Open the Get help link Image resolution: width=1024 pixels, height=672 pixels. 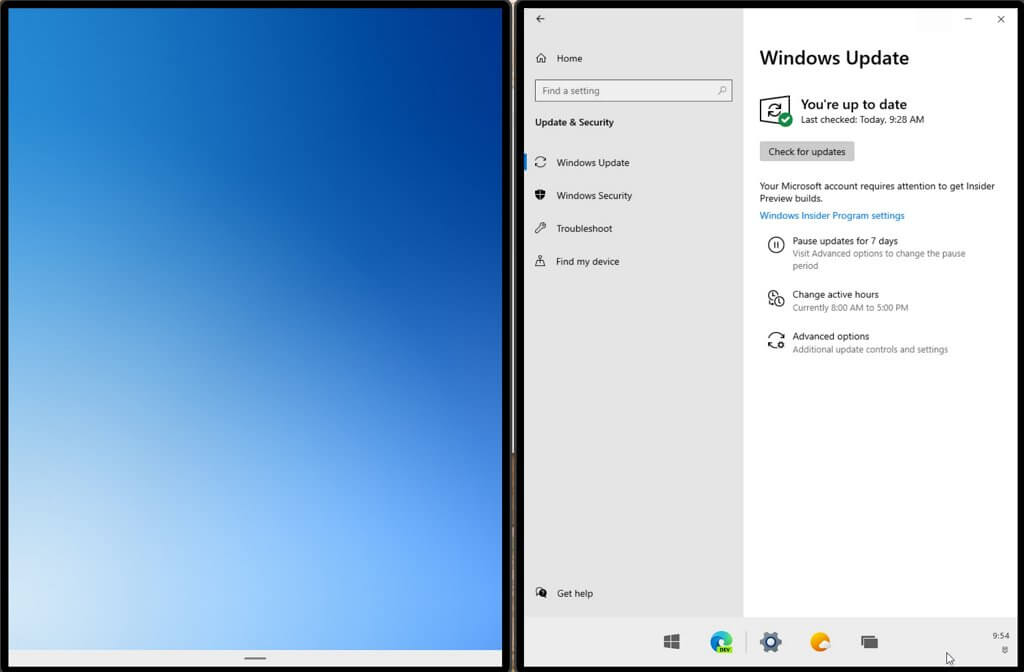click(x=575, y=593)
